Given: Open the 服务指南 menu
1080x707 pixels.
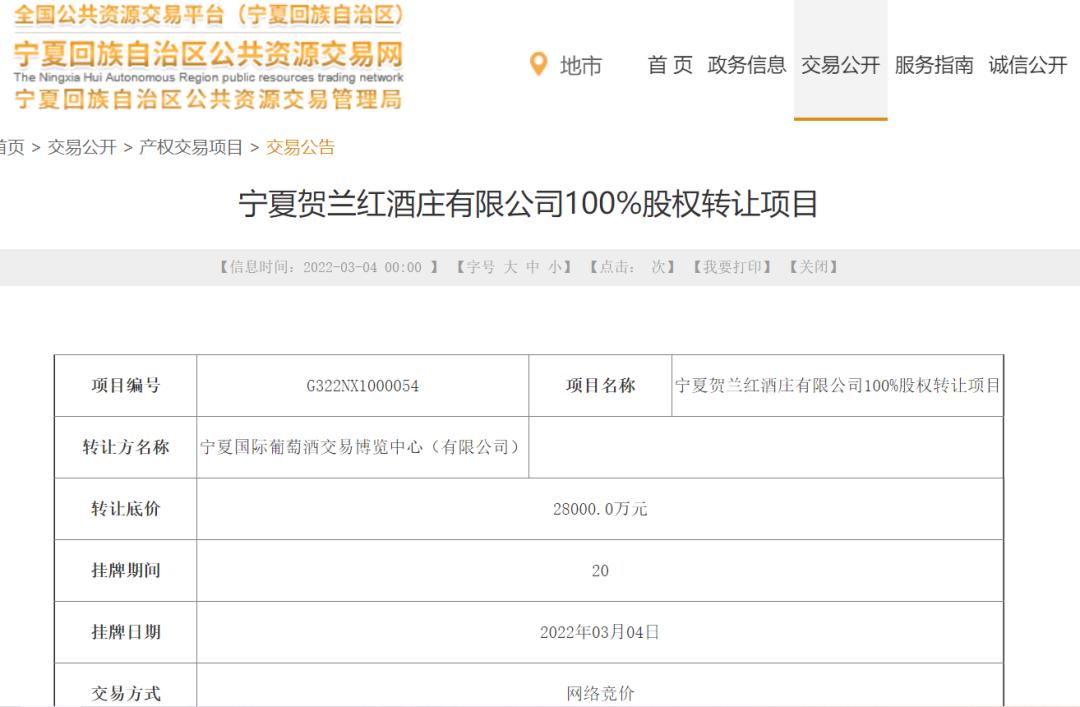Looking at the screenshot, I should pos(936,65).
